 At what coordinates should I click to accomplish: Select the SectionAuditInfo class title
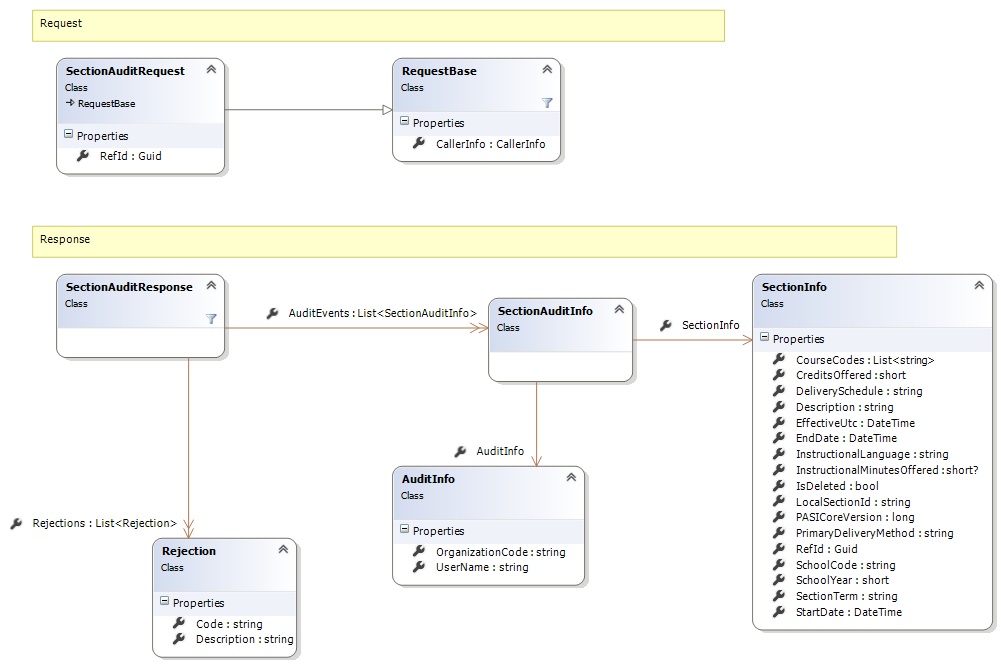545,311
